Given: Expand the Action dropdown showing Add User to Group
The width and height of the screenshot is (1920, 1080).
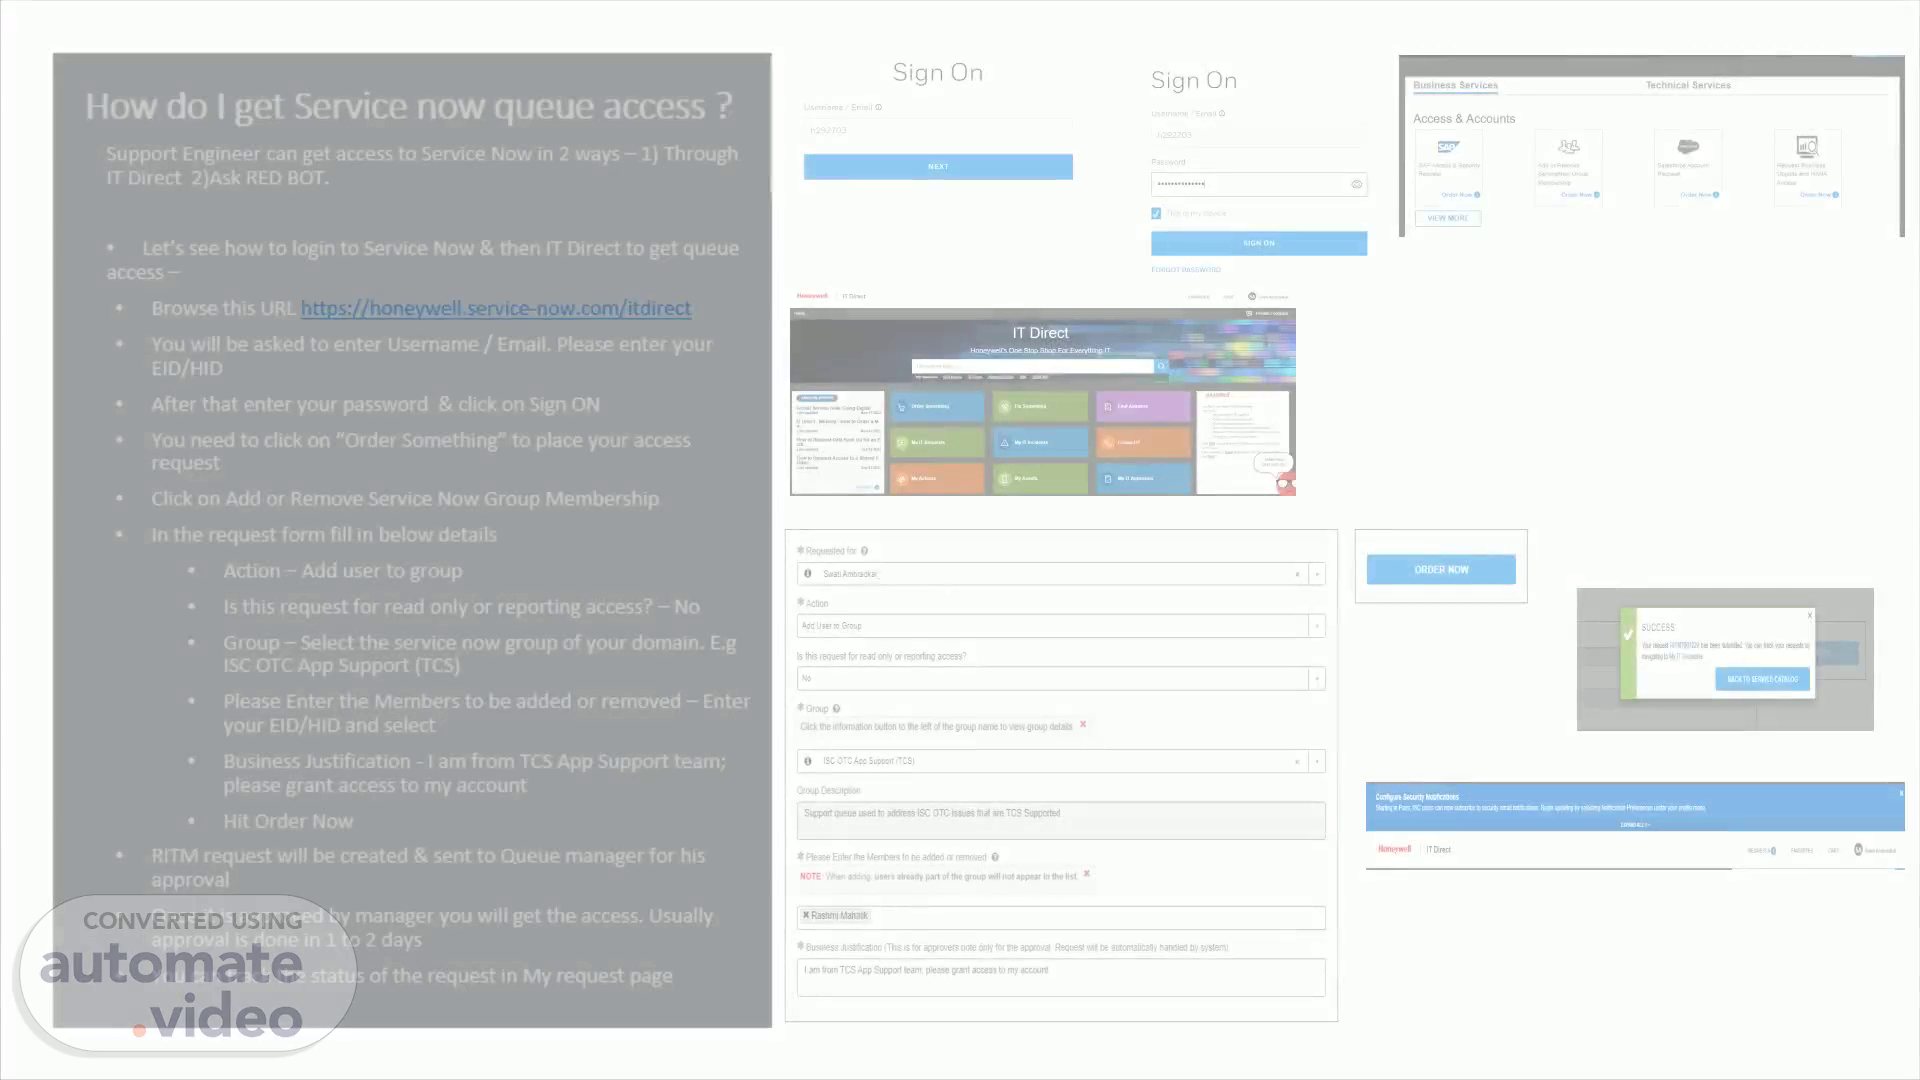Looking at the screenshot, I should click(1317, 626).
